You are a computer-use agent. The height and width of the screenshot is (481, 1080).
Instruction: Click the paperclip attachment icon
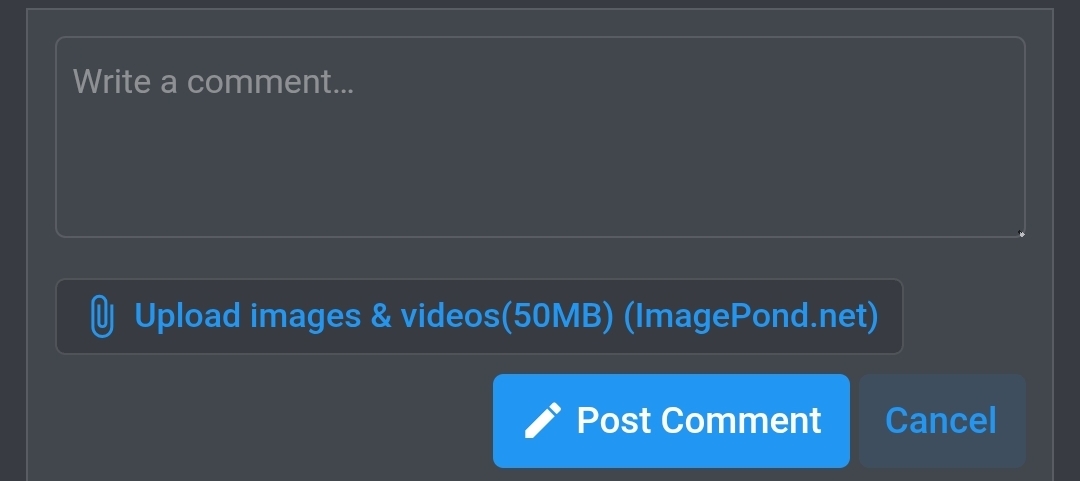click(102, 316)
